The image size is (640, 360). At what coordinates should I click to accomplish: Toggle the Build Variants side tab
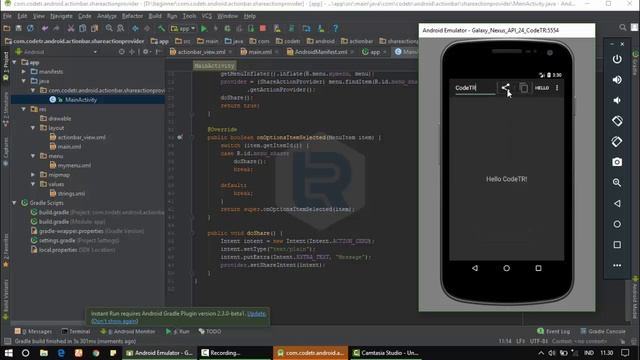click(6, 300)
